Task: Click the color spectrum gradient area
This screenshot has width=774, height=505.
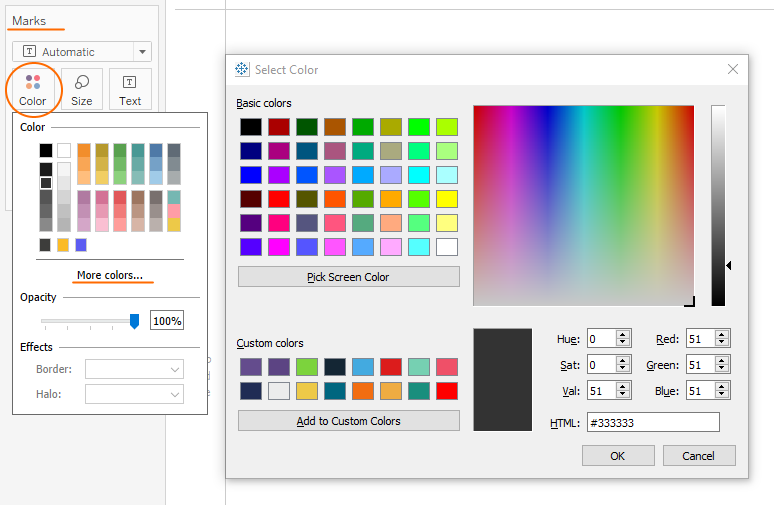Action: pyautogui.click(x=583, y=204)
